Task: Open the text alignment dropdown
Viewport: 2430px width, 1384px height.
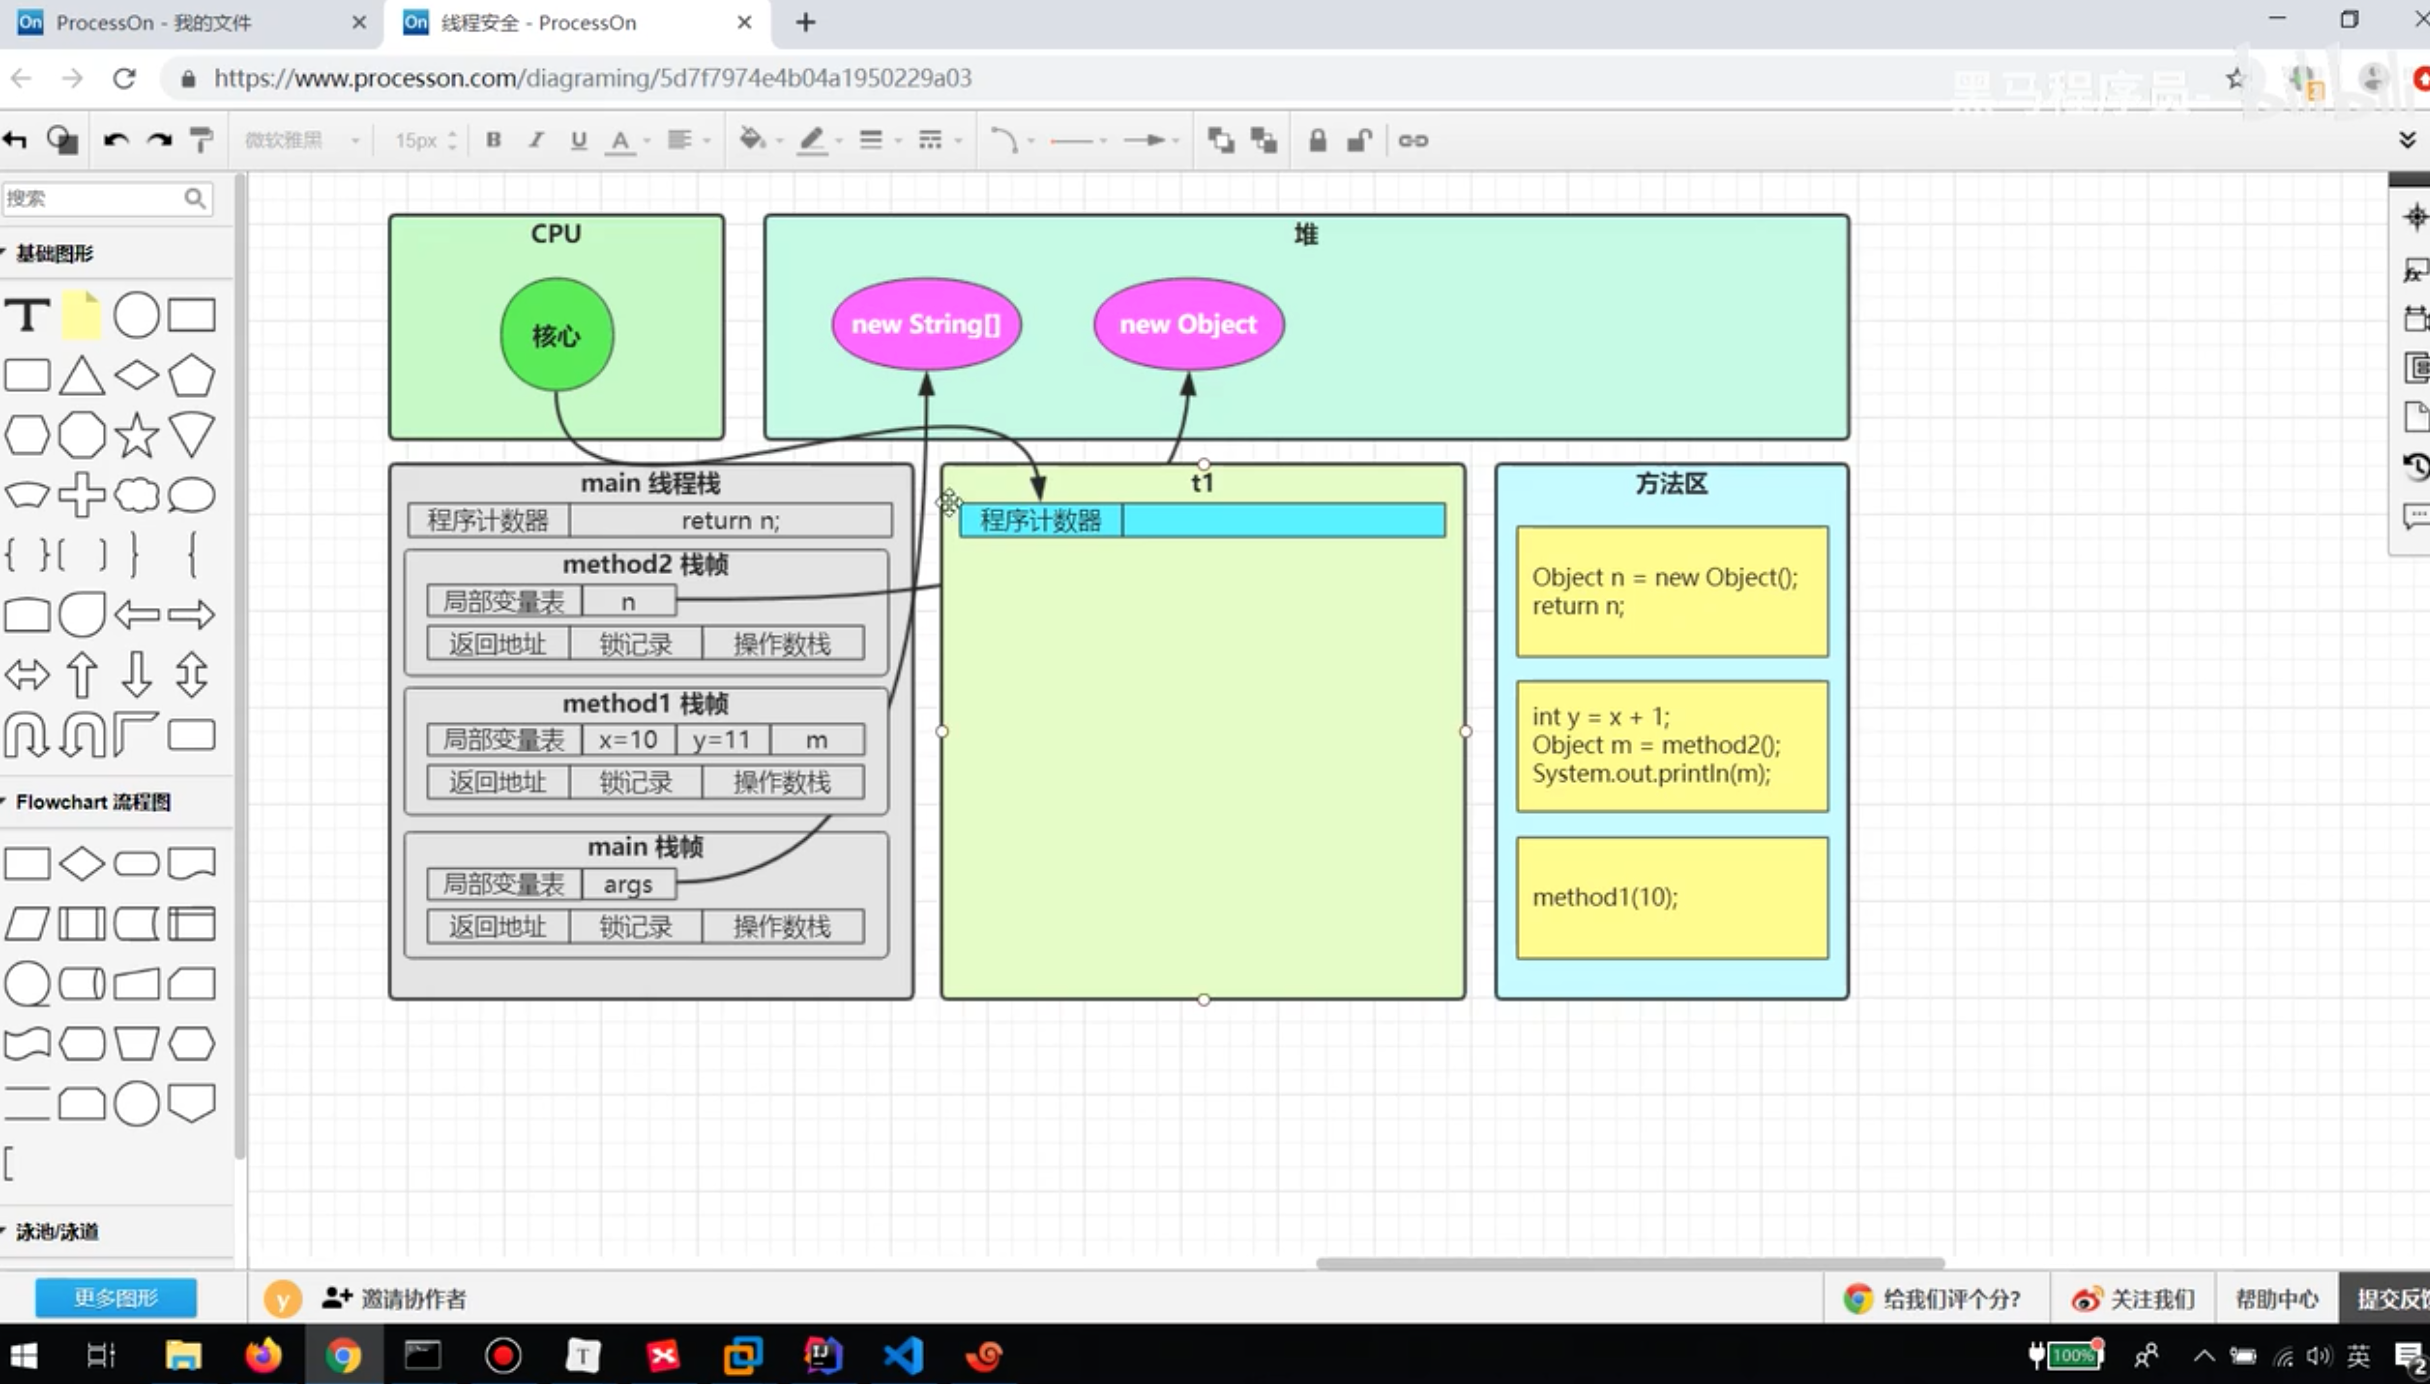Action: (687, 140)
